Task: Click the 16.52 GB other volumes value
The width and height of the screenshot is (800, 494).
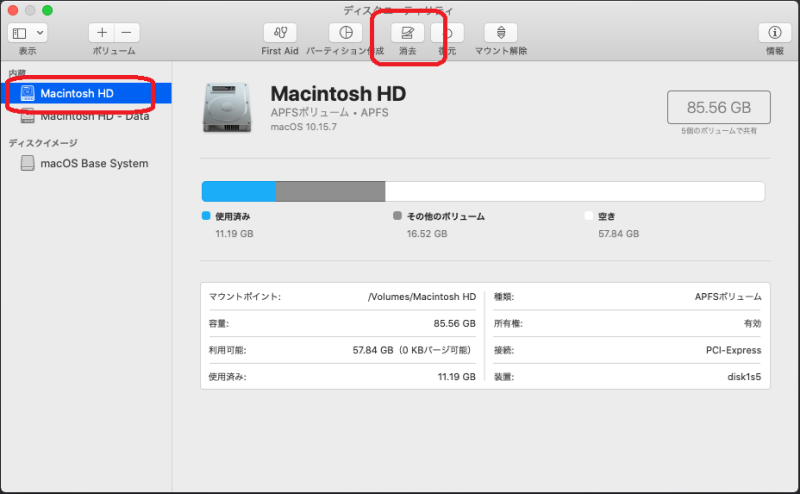Action: 427,234
